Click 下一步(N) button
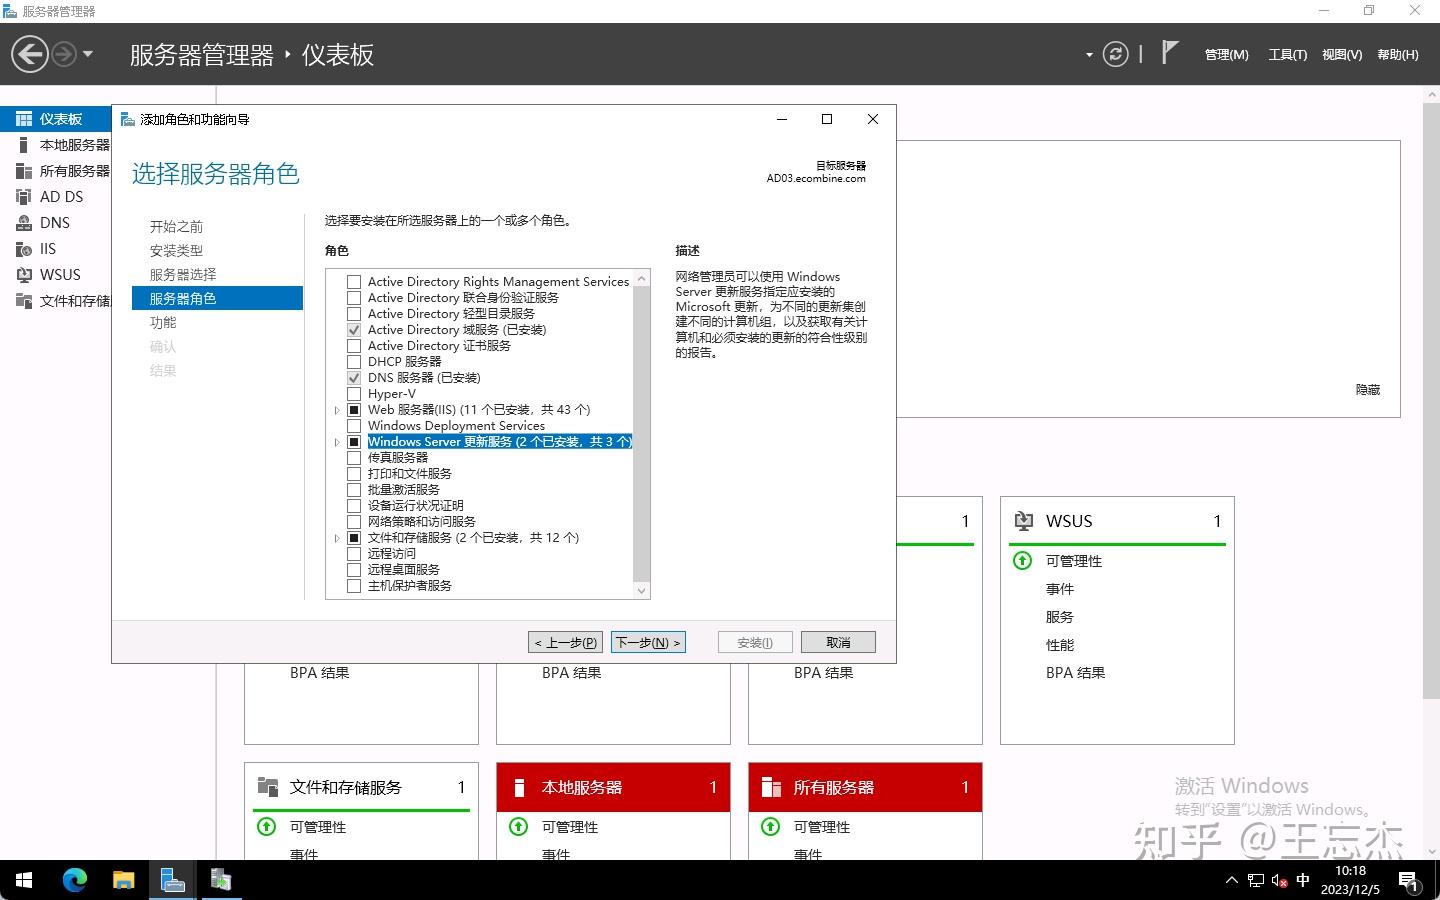1440x900 pixels. tap(648, 642)
